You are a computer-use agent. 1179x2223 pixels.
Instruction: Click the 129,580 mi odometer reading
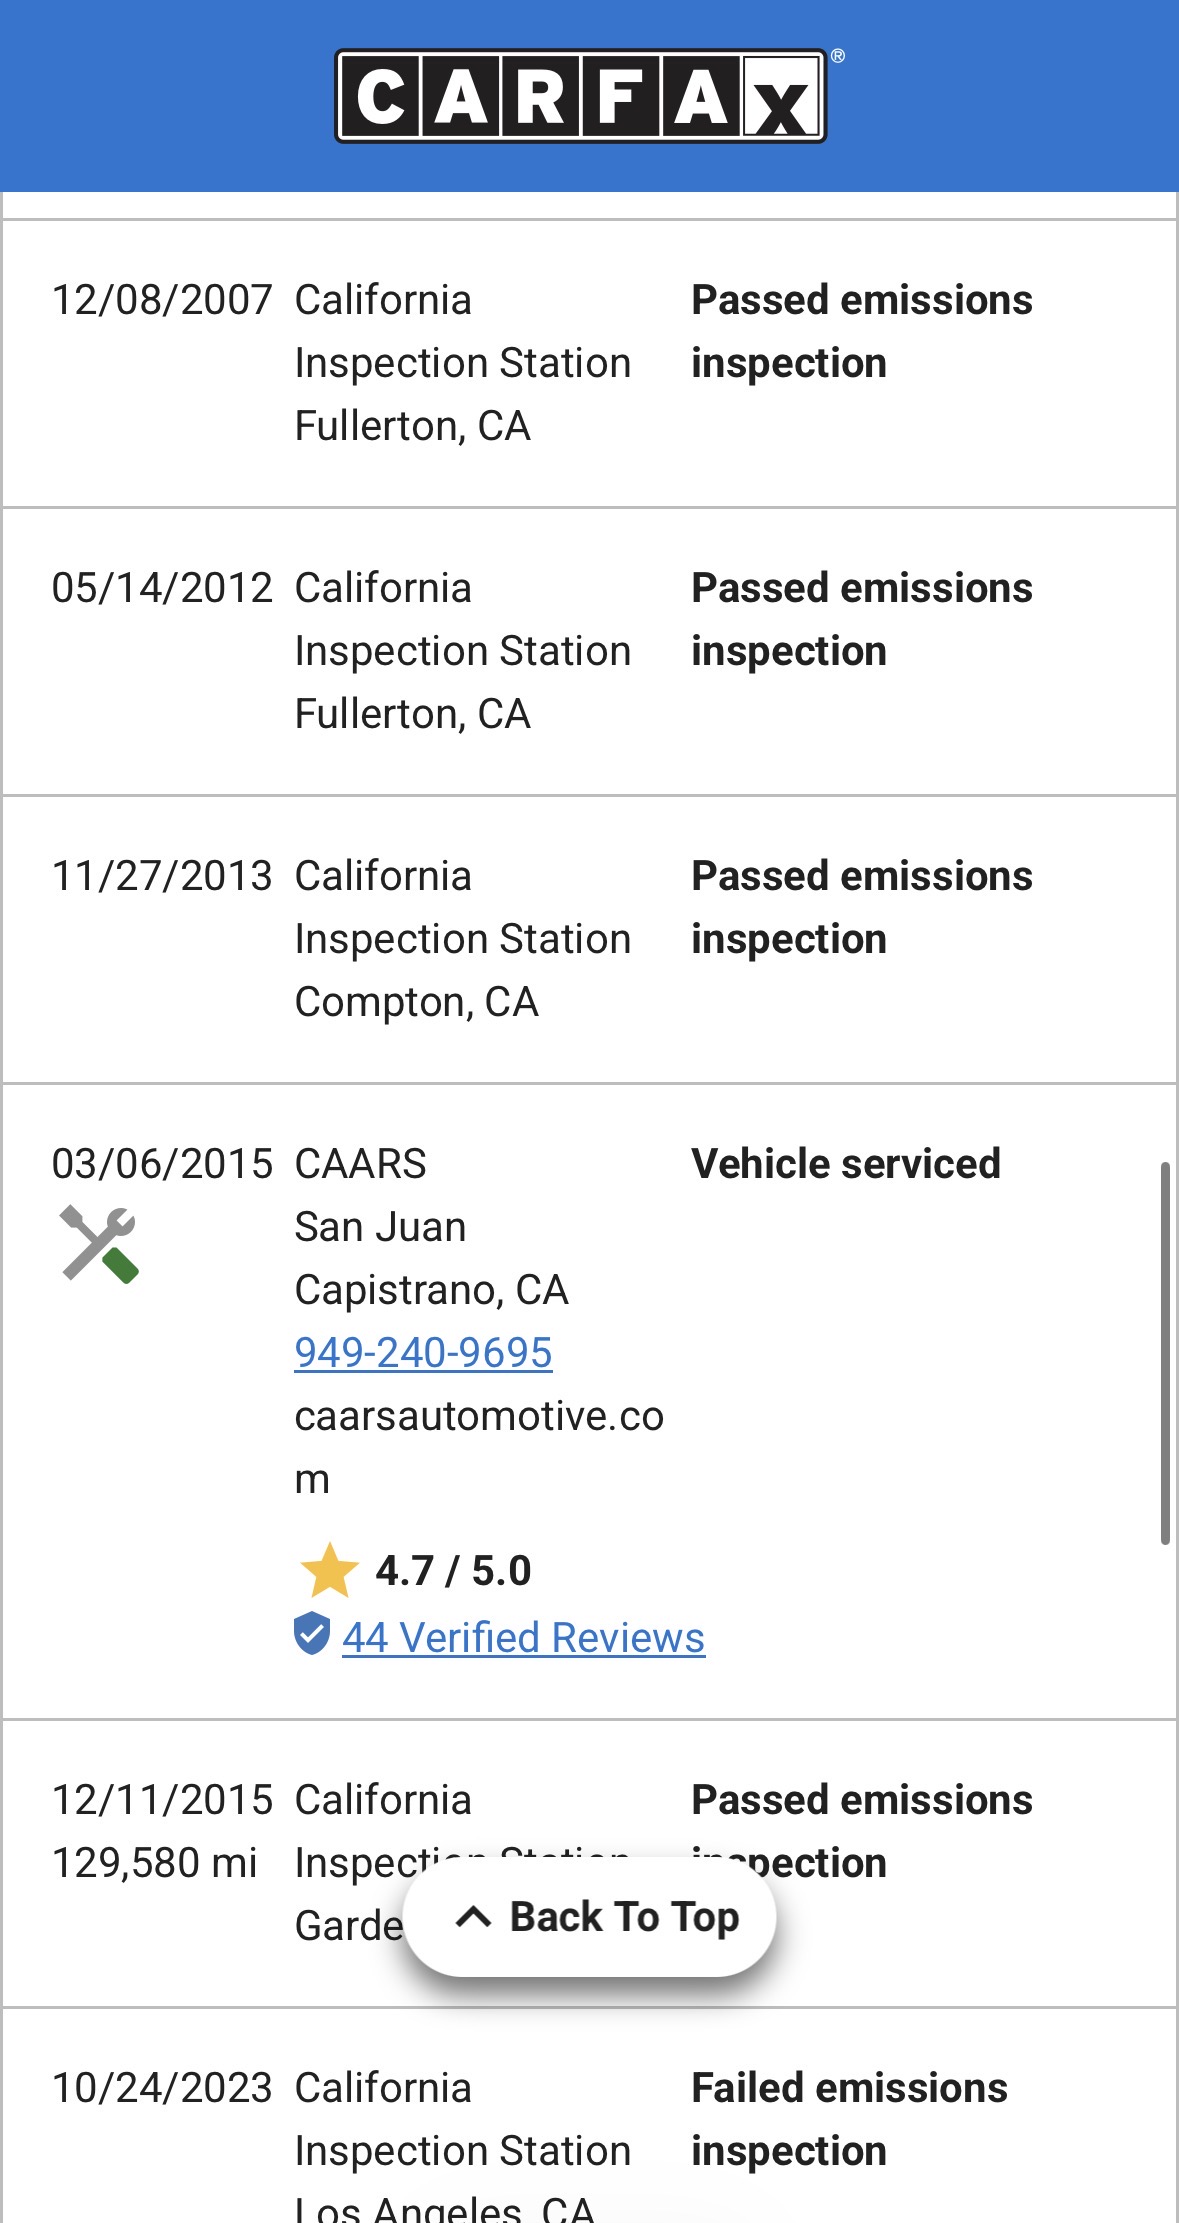[154, 1863]
